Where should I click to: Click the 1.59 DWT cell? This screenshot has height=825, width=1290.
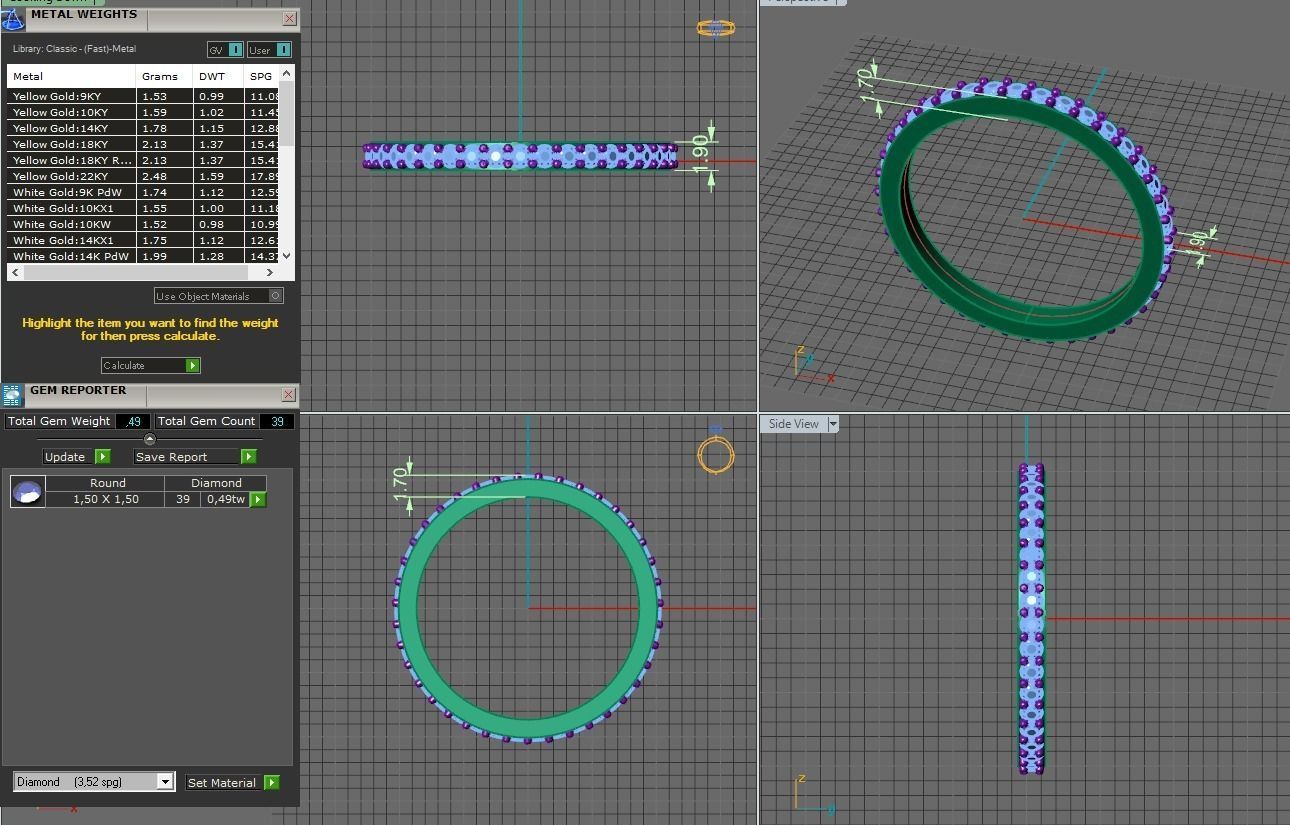coord(218,176)
